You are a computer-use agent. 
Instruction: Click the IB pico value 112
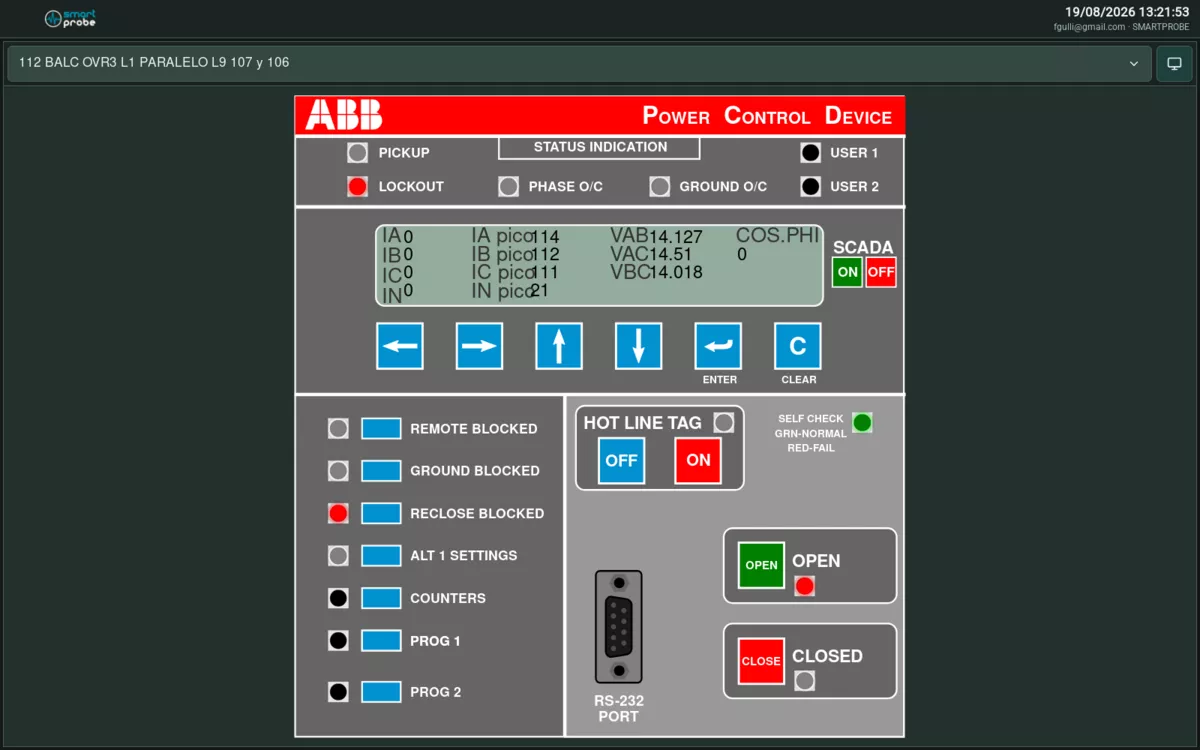545,255
